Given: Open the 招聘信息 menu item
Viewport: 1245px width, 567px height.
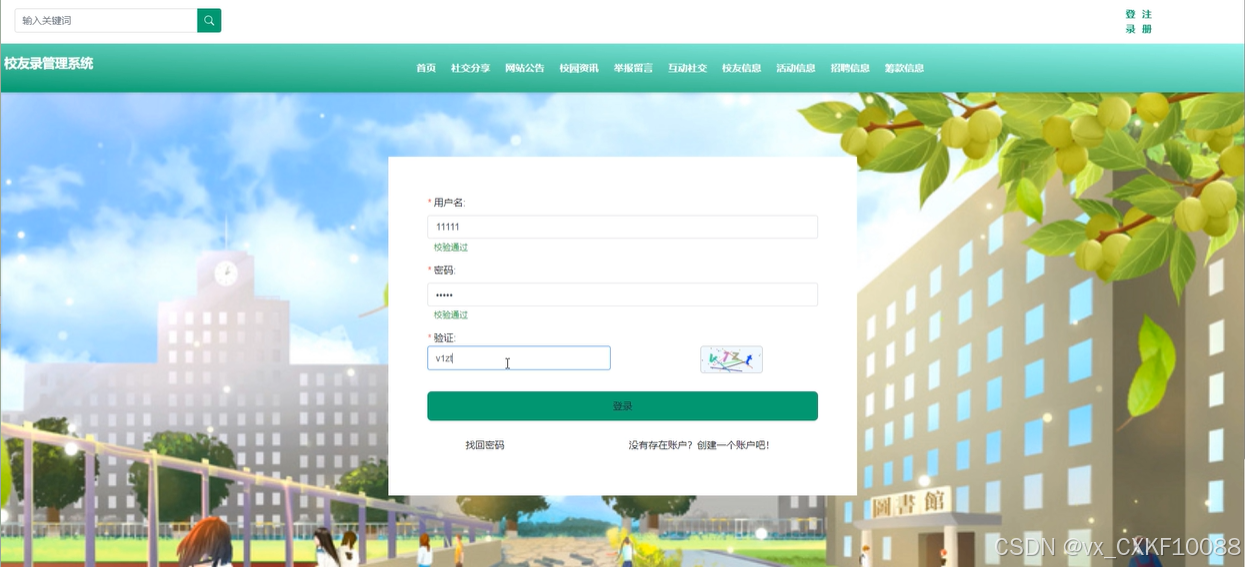Looking at the screenshot, I should coord(850,68).
